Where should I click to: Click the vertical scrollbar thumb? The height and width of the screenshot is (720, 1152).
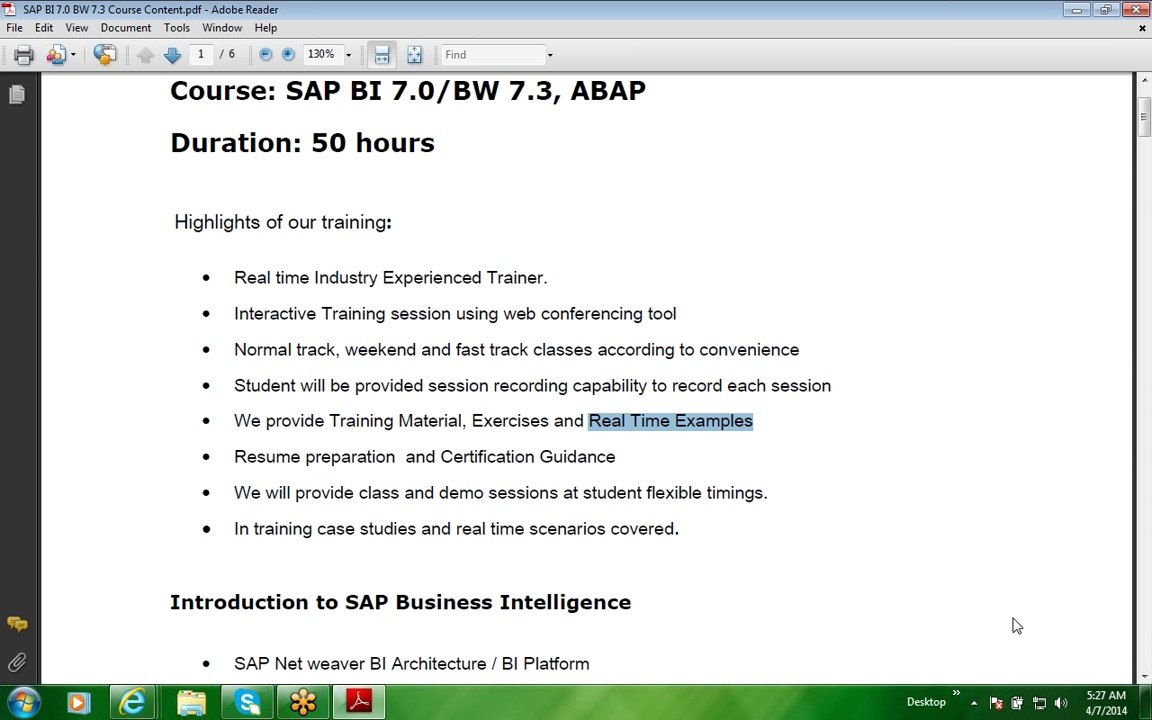(1144, 115)
